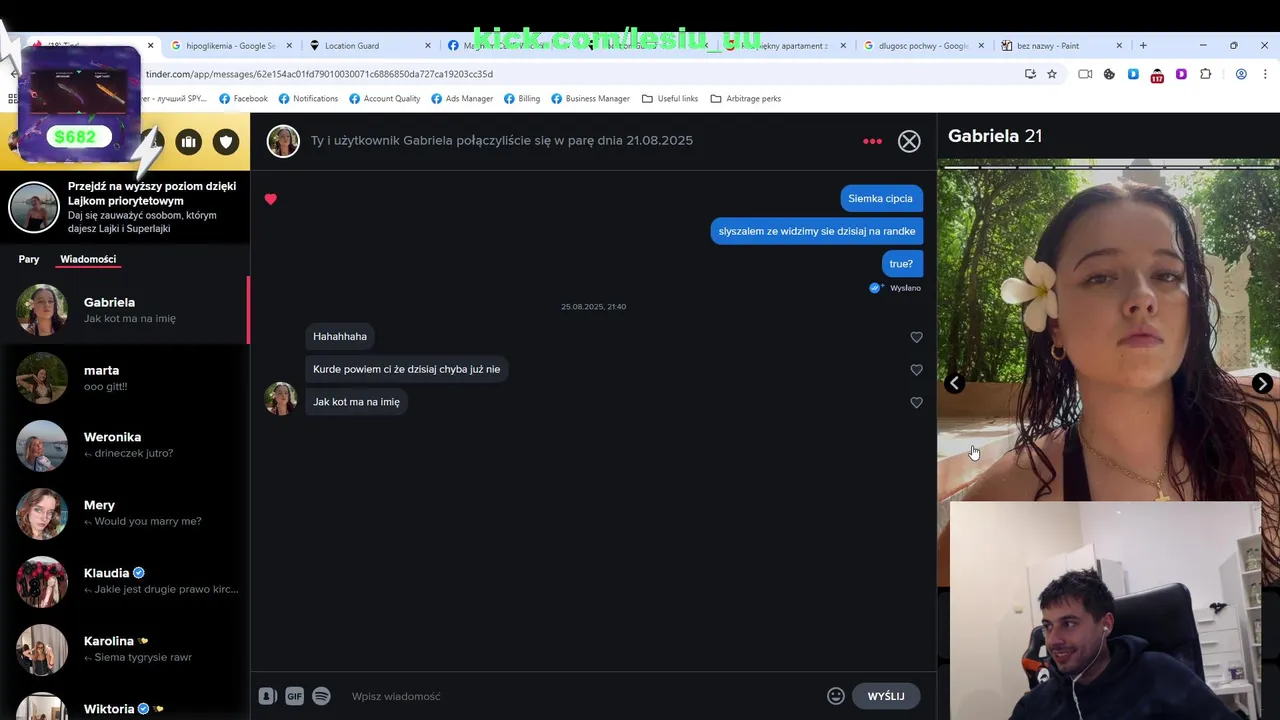The width and height of the screenshot is (1280, 720).
Task: Open the Billing bookmark
Action: pyautogui.click(x=521, y=99)
